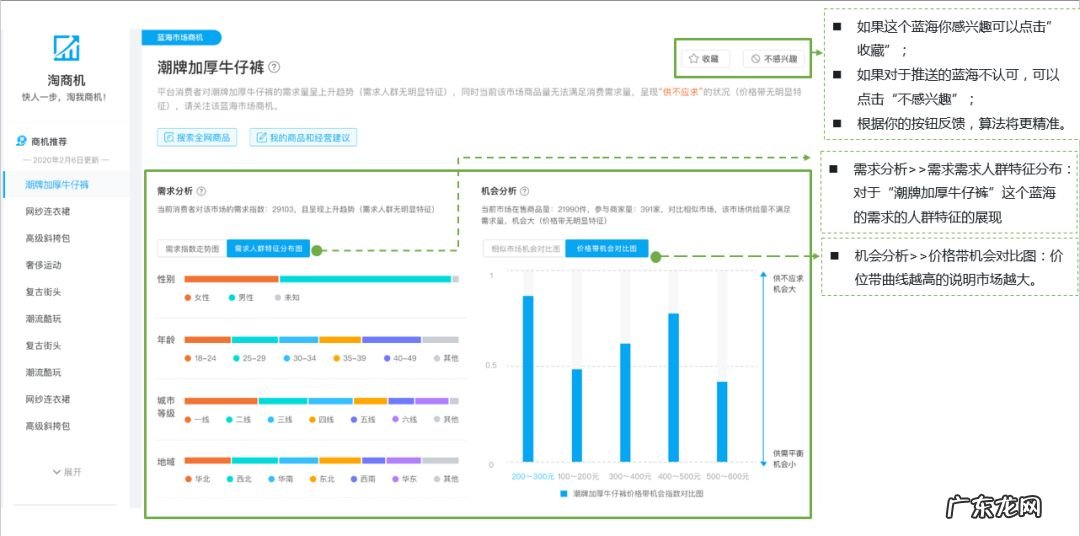This screenshot has width=1080, height=536.
Task: Toggle 五线 city tier legend
Action: [x=364, y=419]
